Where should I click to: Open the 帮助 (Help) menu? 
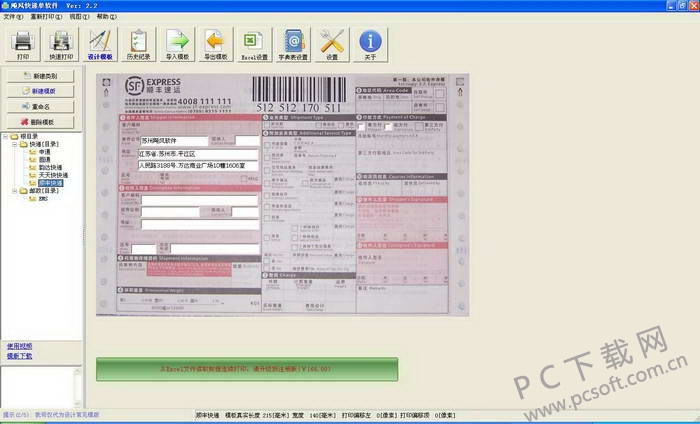point(107,17)
